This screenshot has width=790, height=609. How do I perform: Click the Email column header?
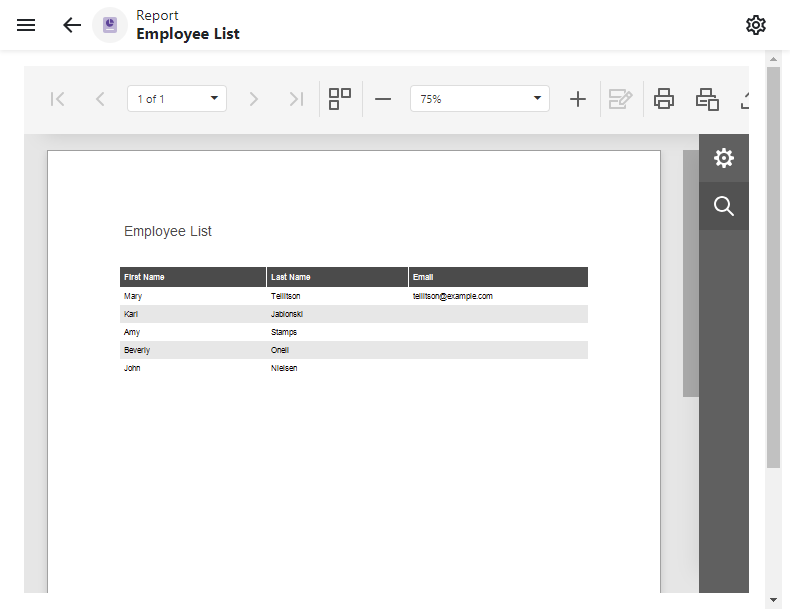coord(498,277)
